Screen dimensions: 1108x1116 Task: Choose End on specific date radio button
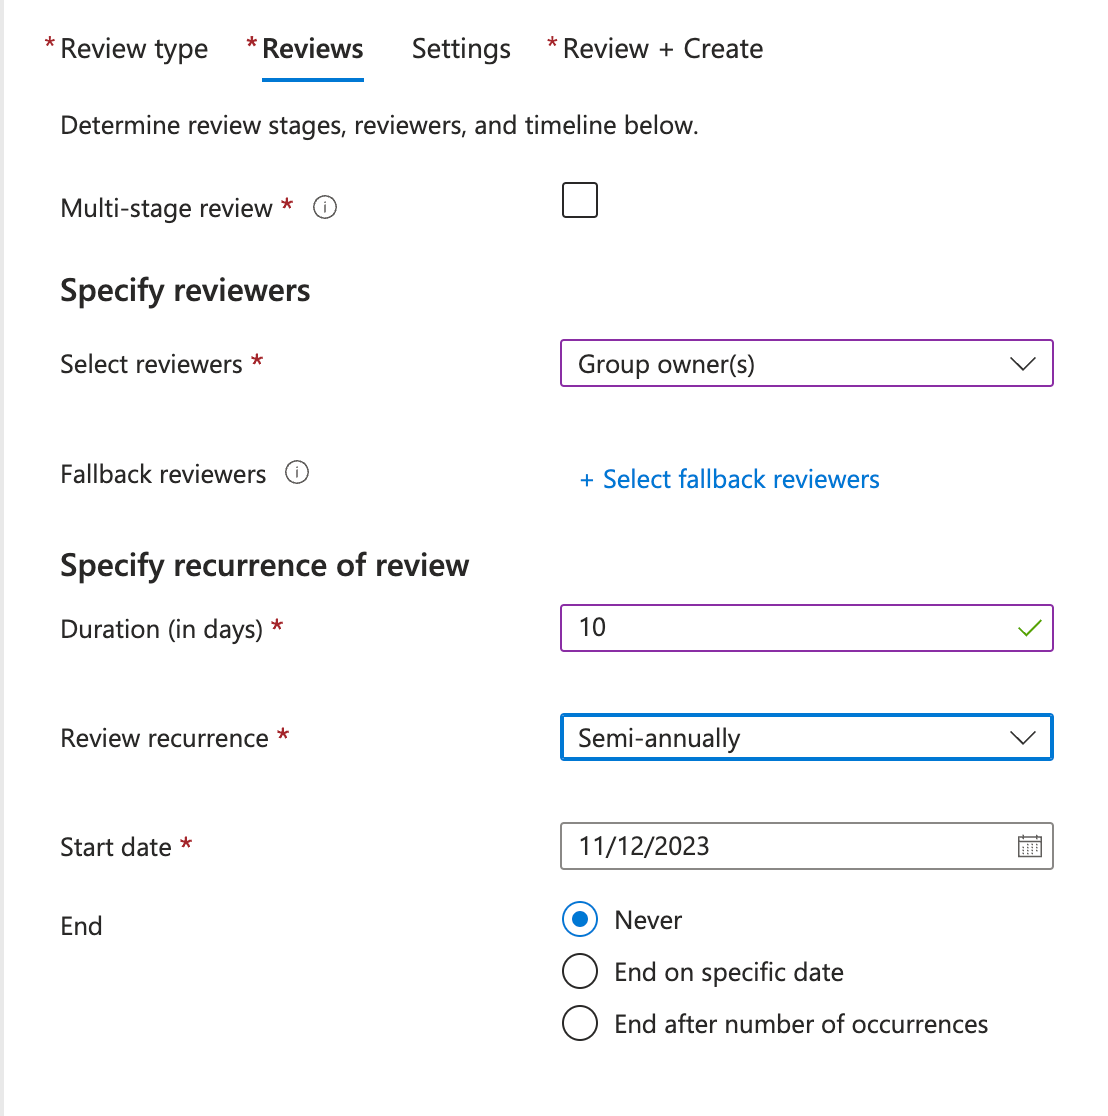pyautogui.click(x=580, y=972)
